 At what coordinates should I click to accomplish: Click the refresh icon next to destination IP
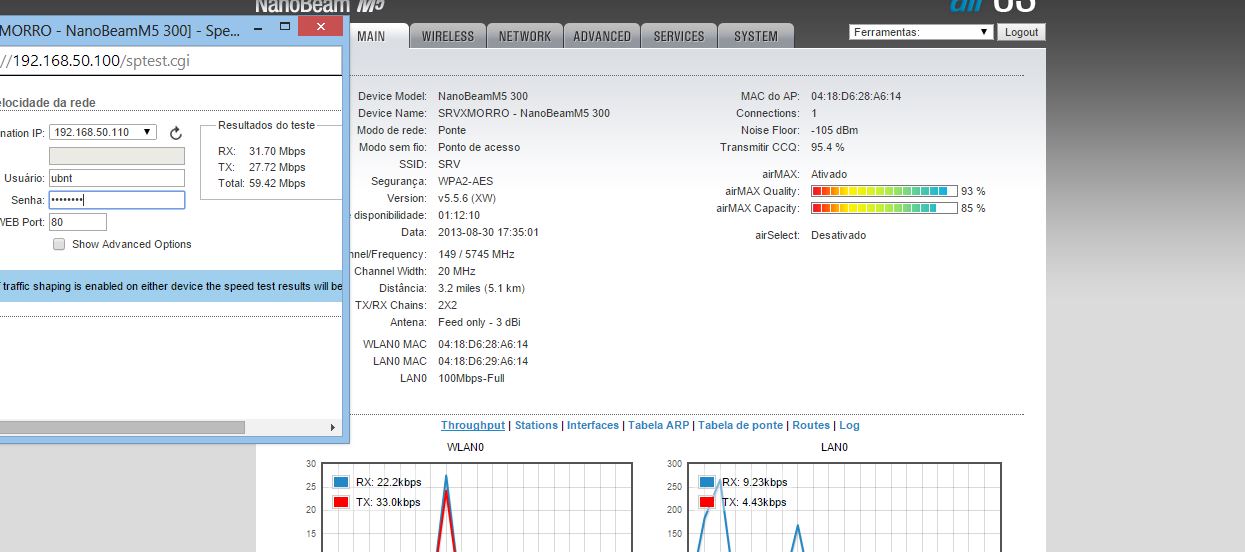point(176,133)
